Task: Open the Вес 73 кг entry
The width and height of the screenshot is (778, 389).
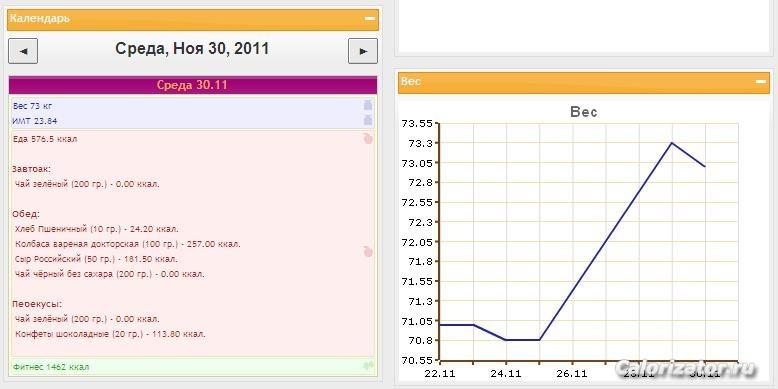Action: tap(33, 106)
